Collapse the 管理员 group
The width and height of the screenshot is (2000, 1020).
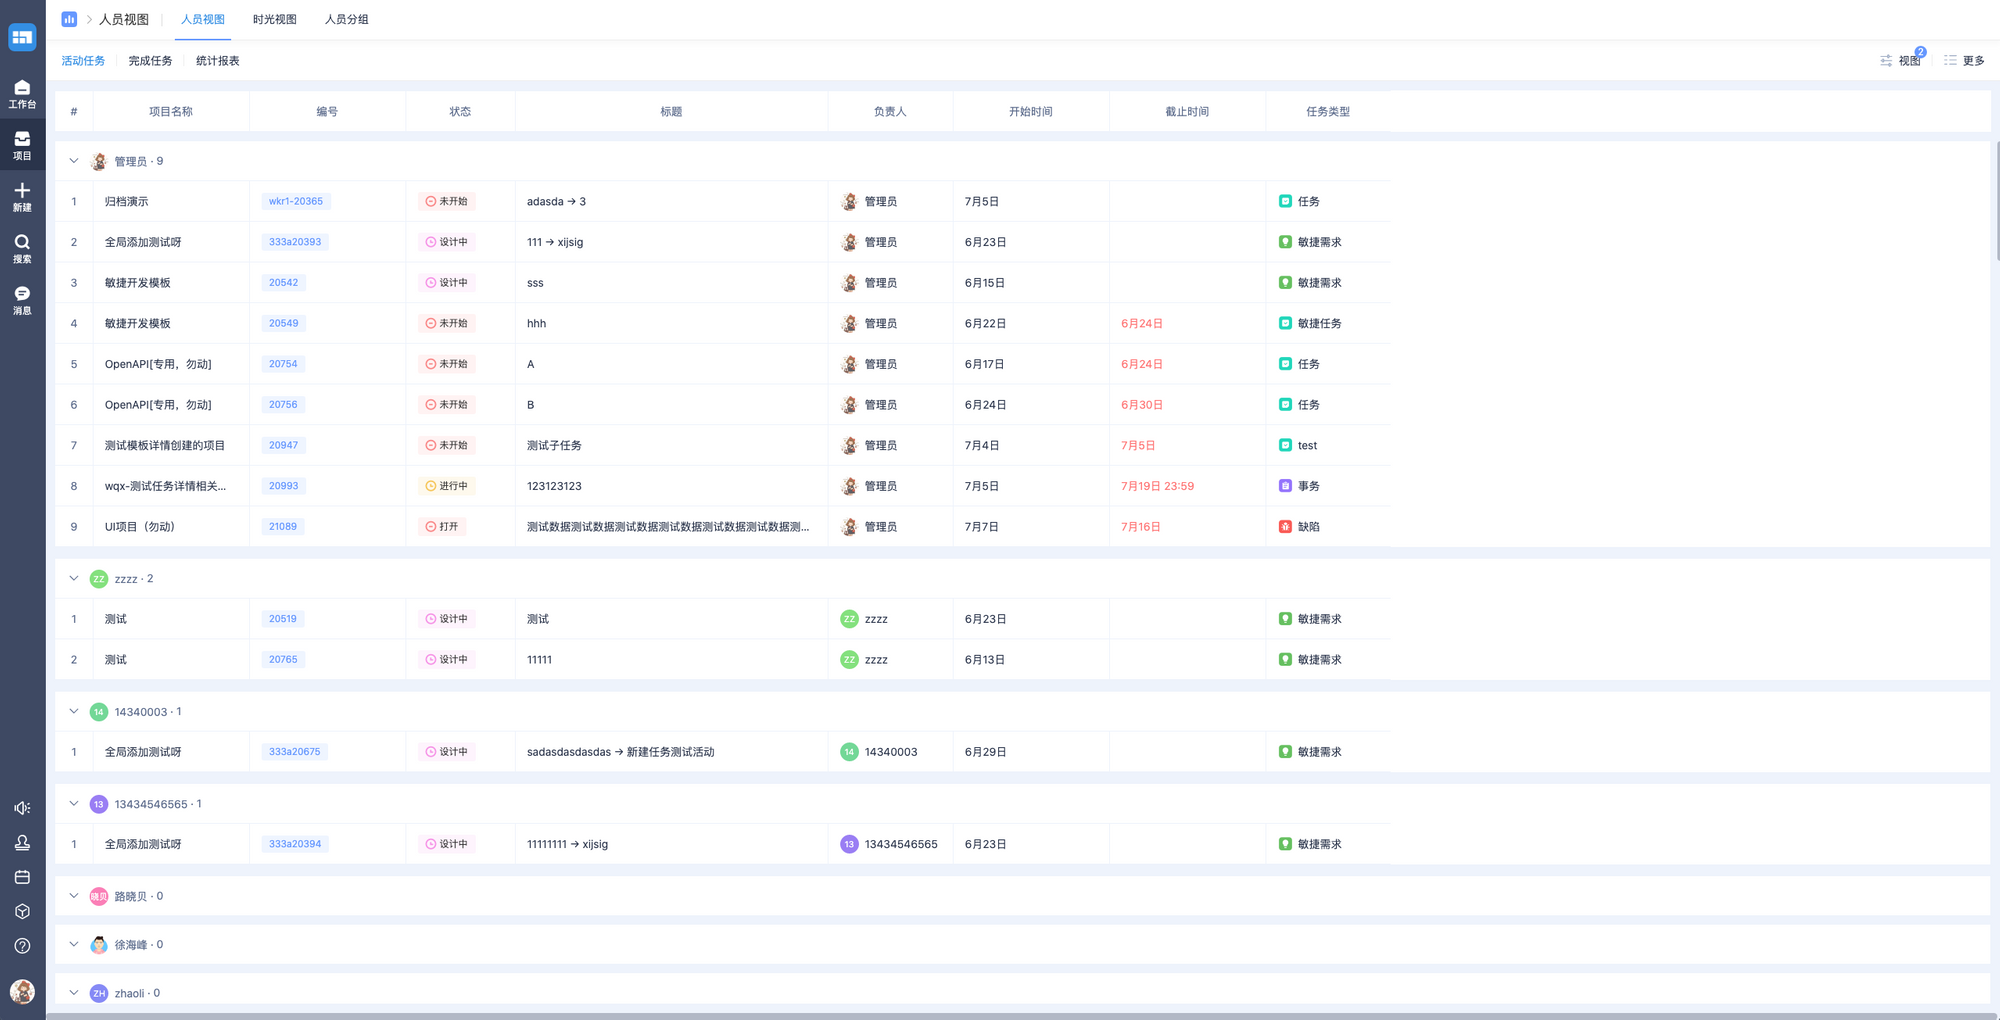[x=74, y=161]
